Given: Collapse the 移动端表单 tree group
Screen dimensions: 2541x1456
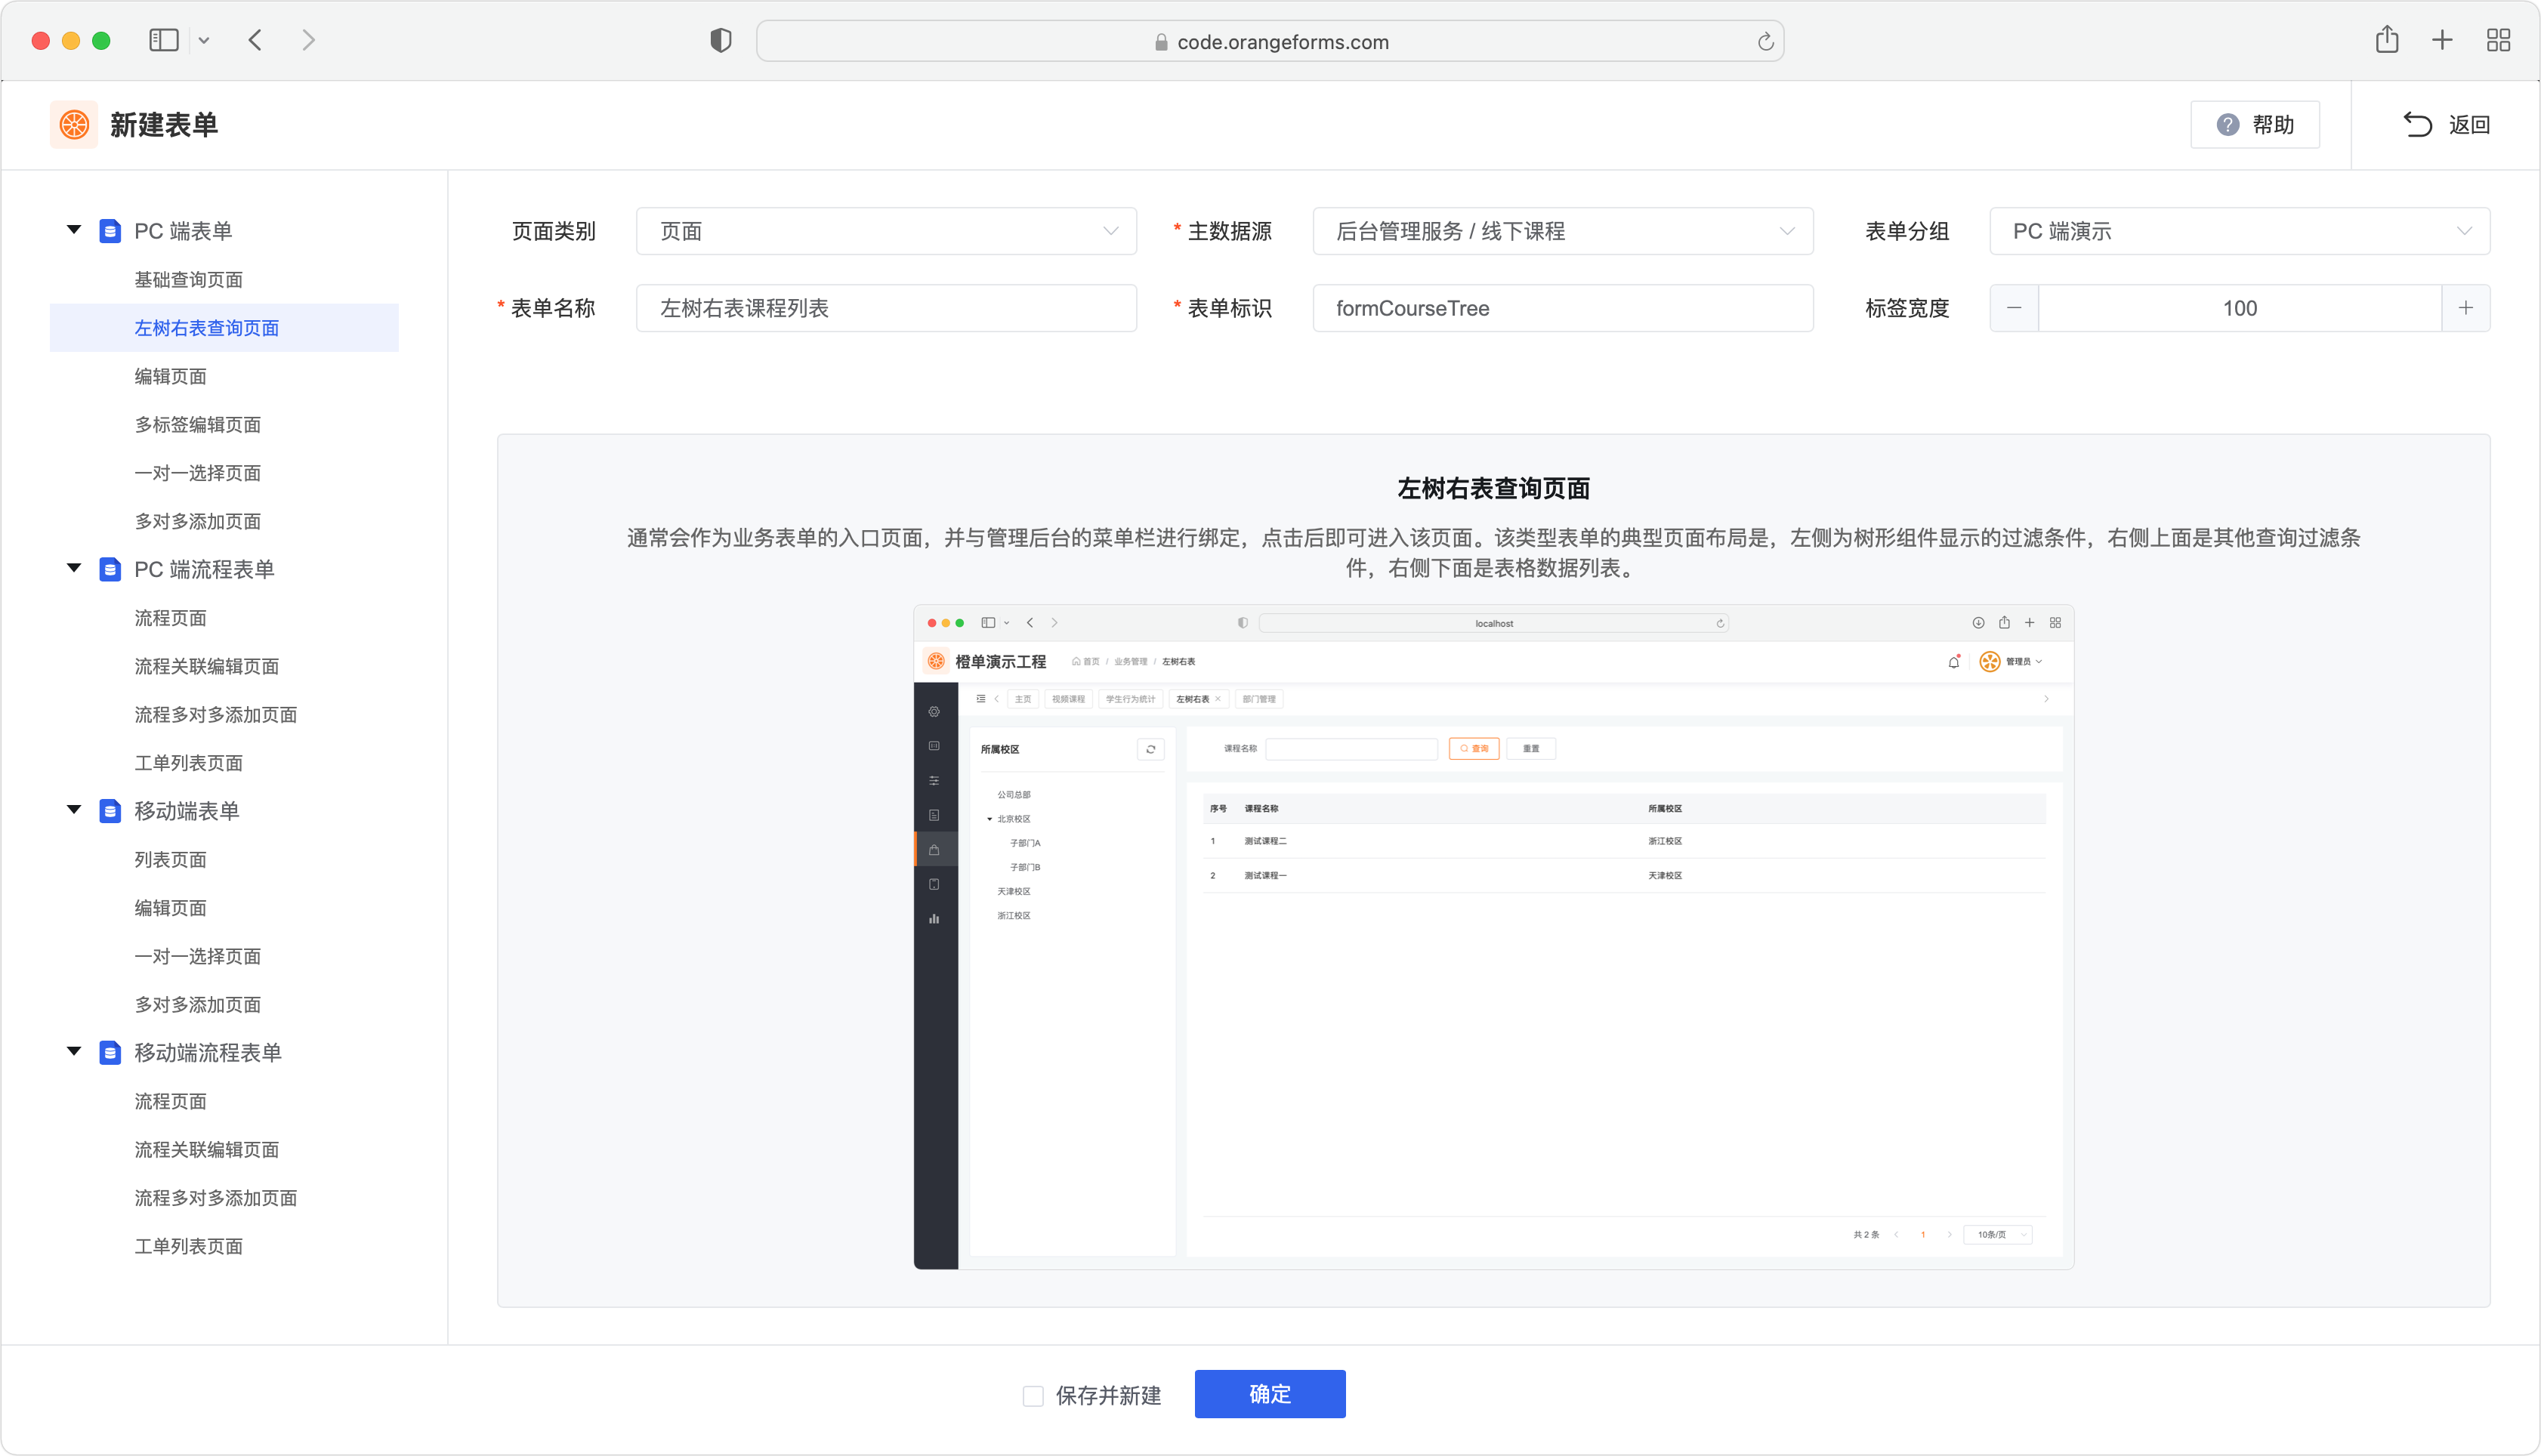Looking at the screenshot, I should 74,810.
